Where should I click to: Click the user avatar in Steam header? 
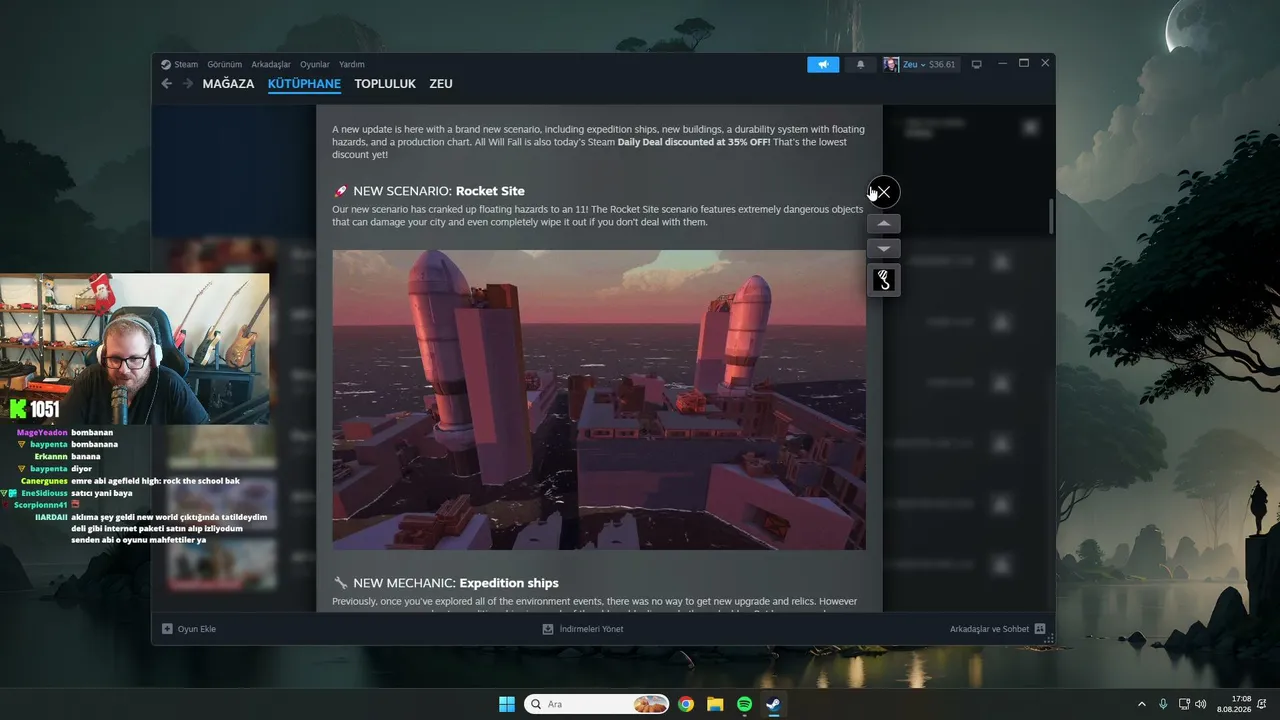tap(890, 65)
